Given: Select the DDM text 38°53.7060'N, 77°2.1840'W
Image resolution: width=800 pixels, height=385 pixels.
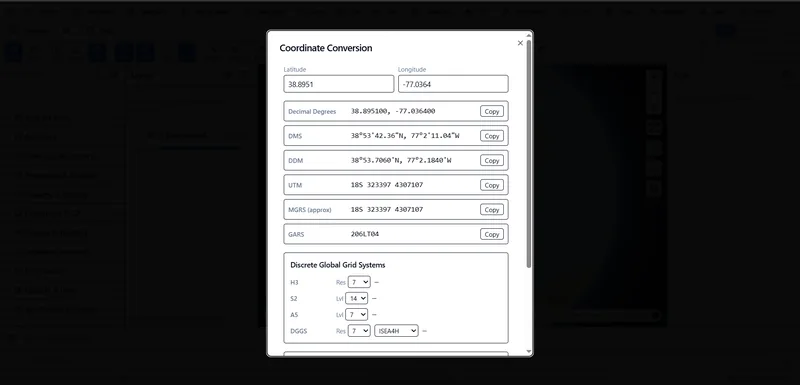Looking at the screenshot, I should click(401, 161).
